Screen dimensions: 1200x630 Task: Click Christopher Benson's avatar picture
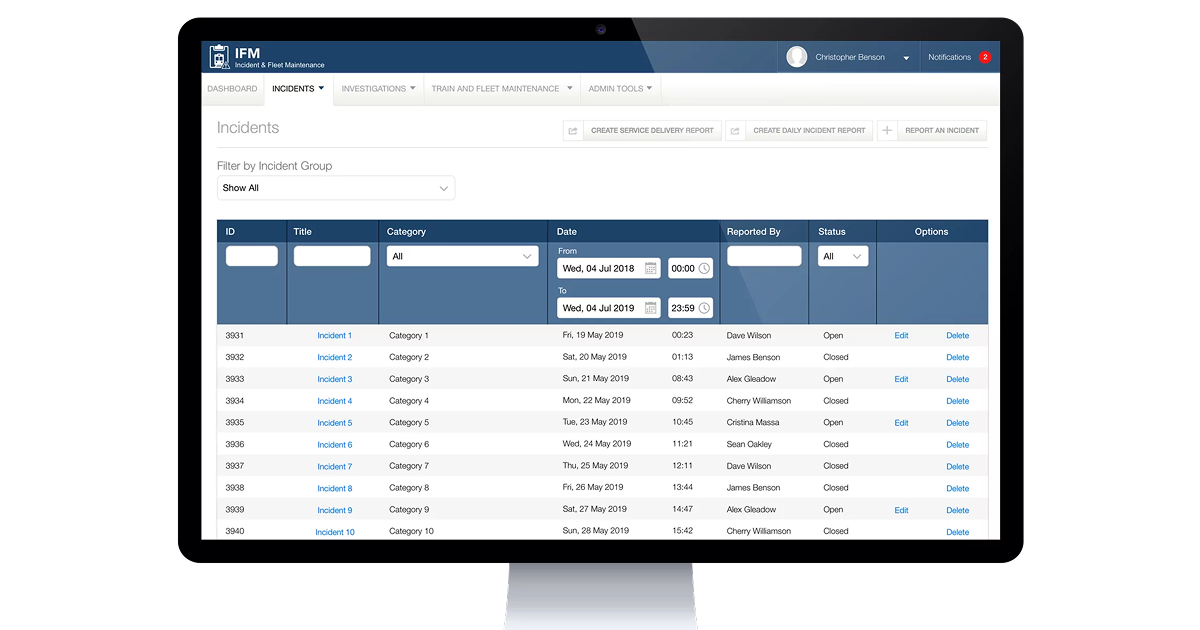coord(796,57)
